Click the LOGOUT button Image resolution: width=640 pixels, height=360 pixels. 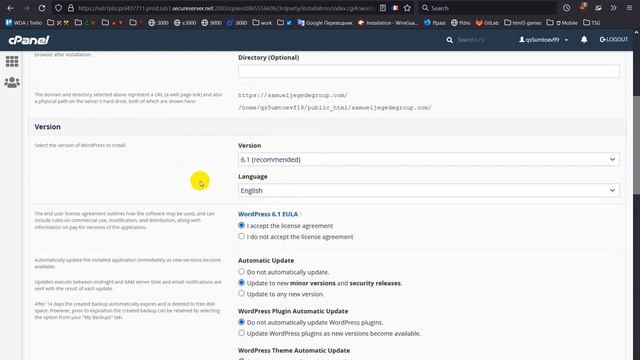coord(613,40)
